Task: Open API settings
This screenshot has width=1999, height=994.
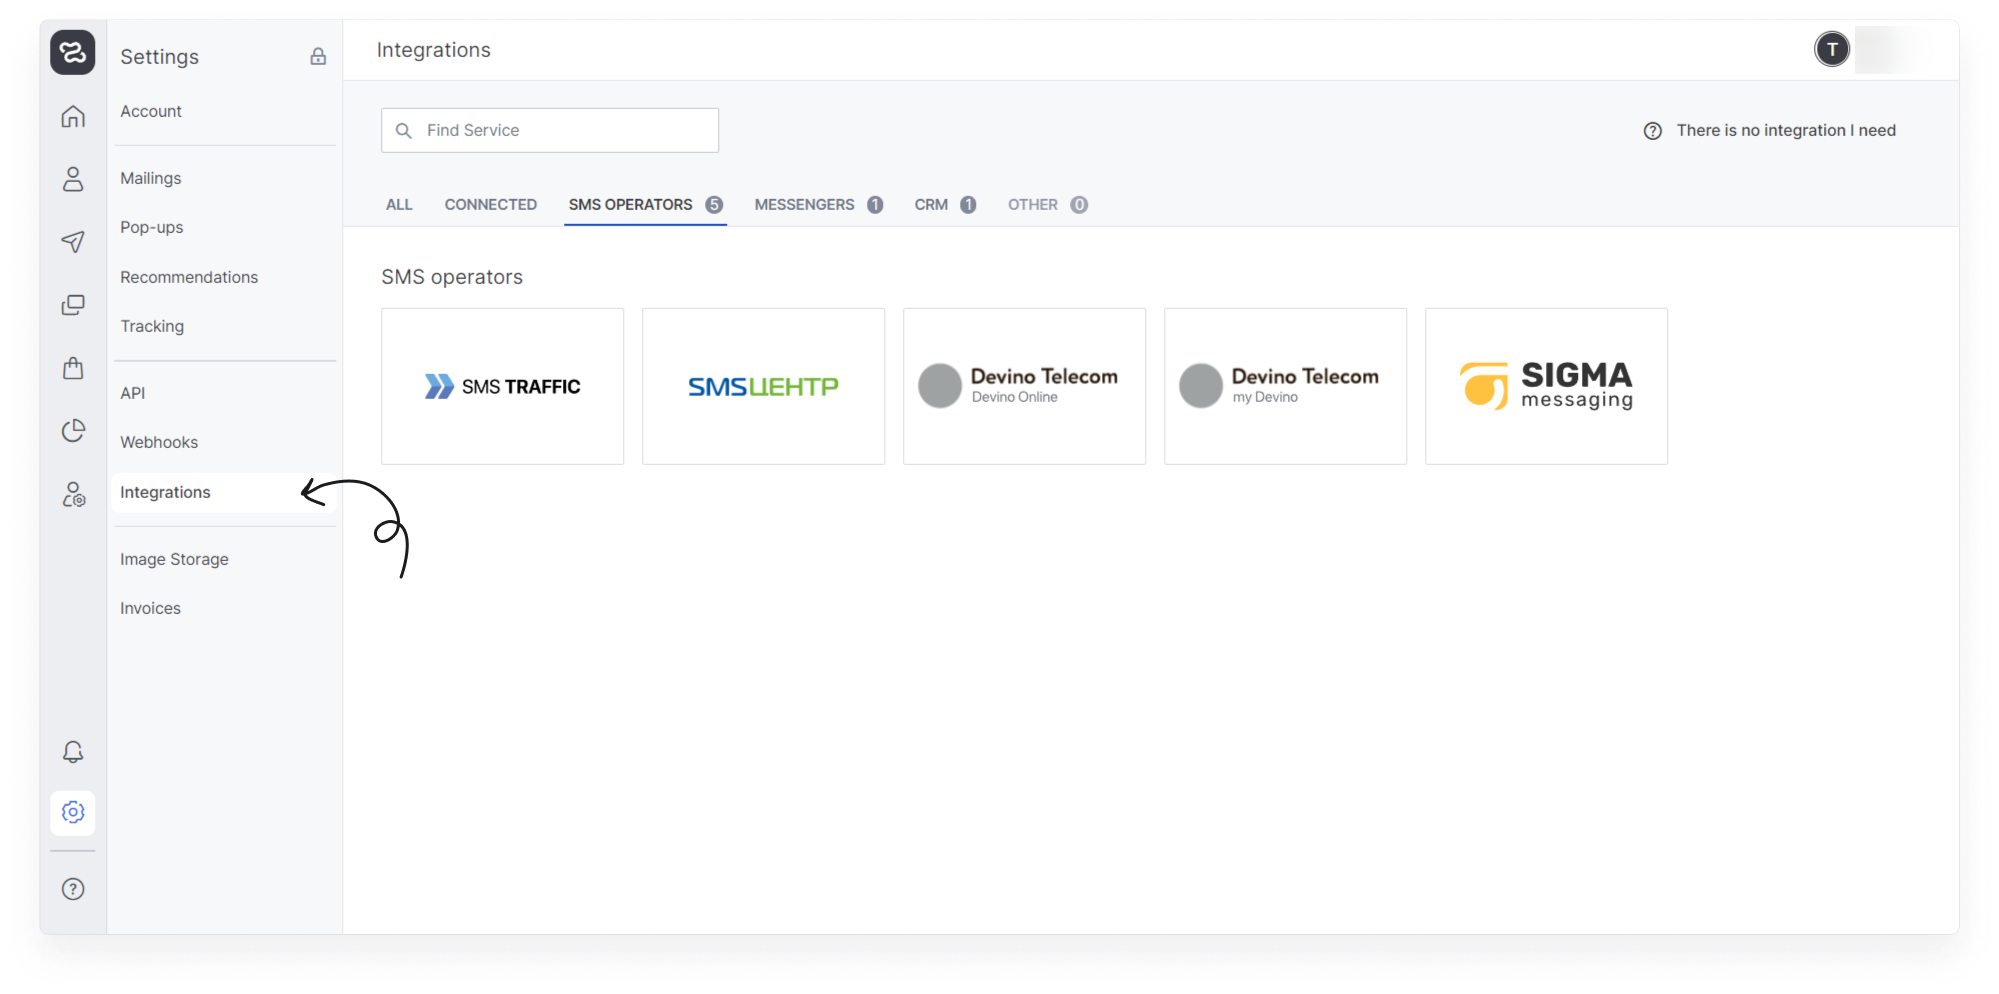Action: (x=133, y=393)
